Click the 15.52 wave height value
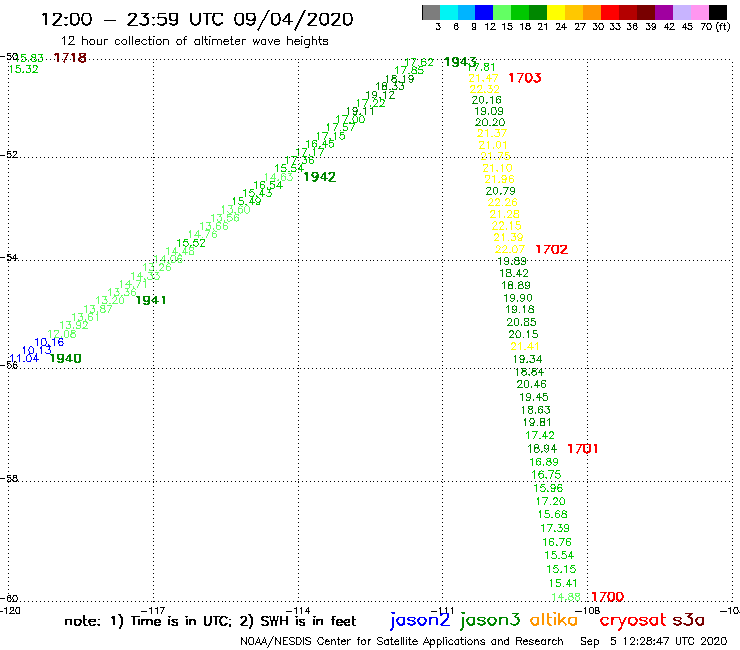This screenshot has width=740, height=650. click(x=191, y=243)
